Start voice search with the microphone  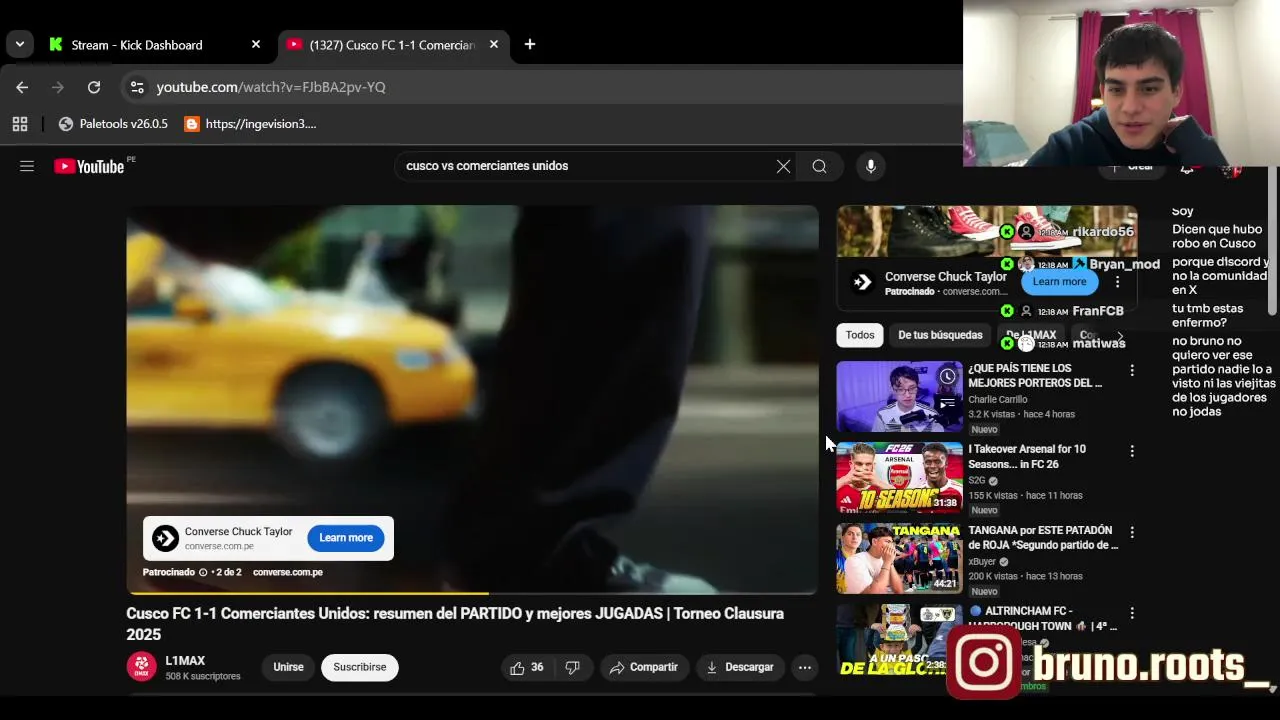(871, 166)
